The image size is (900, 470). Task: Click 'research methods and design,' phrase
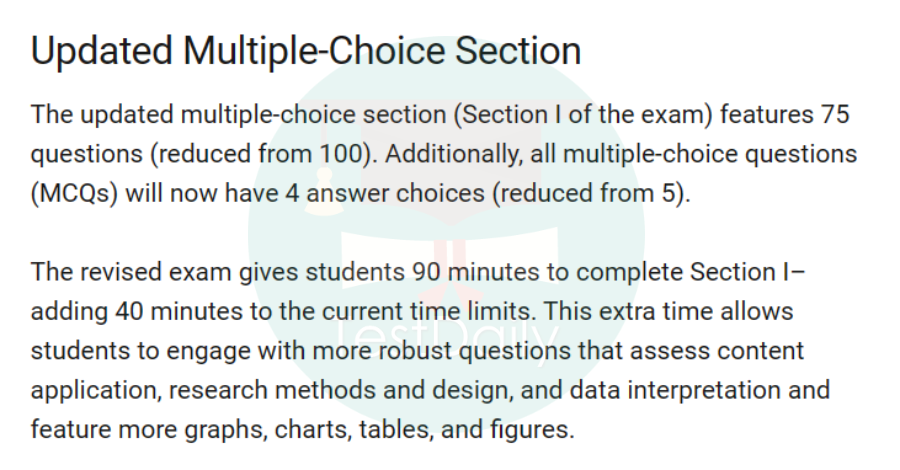341,390
